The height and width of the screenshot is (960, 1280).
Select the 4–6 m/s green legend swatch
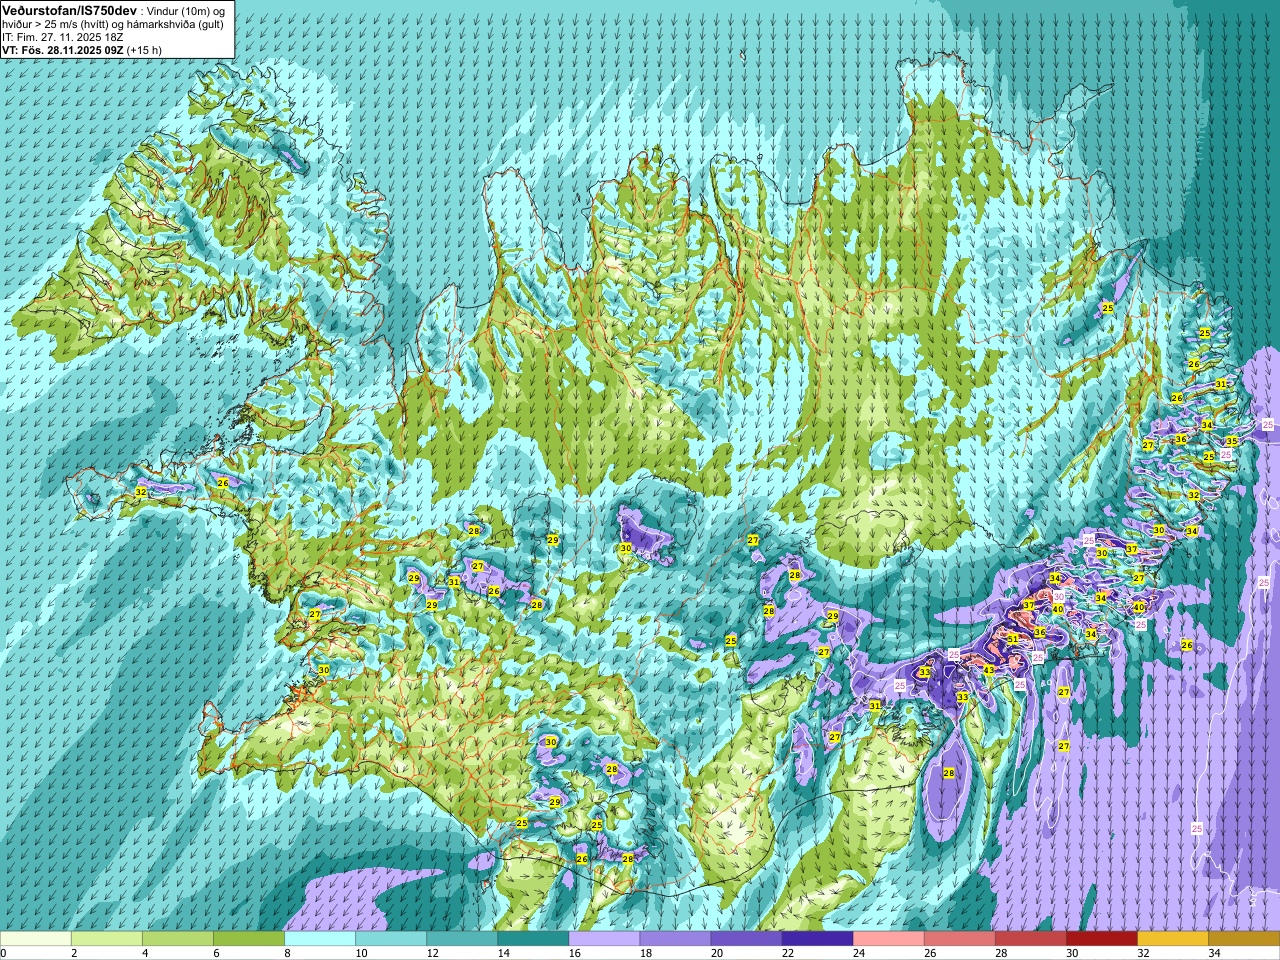[x=178, y=939]
